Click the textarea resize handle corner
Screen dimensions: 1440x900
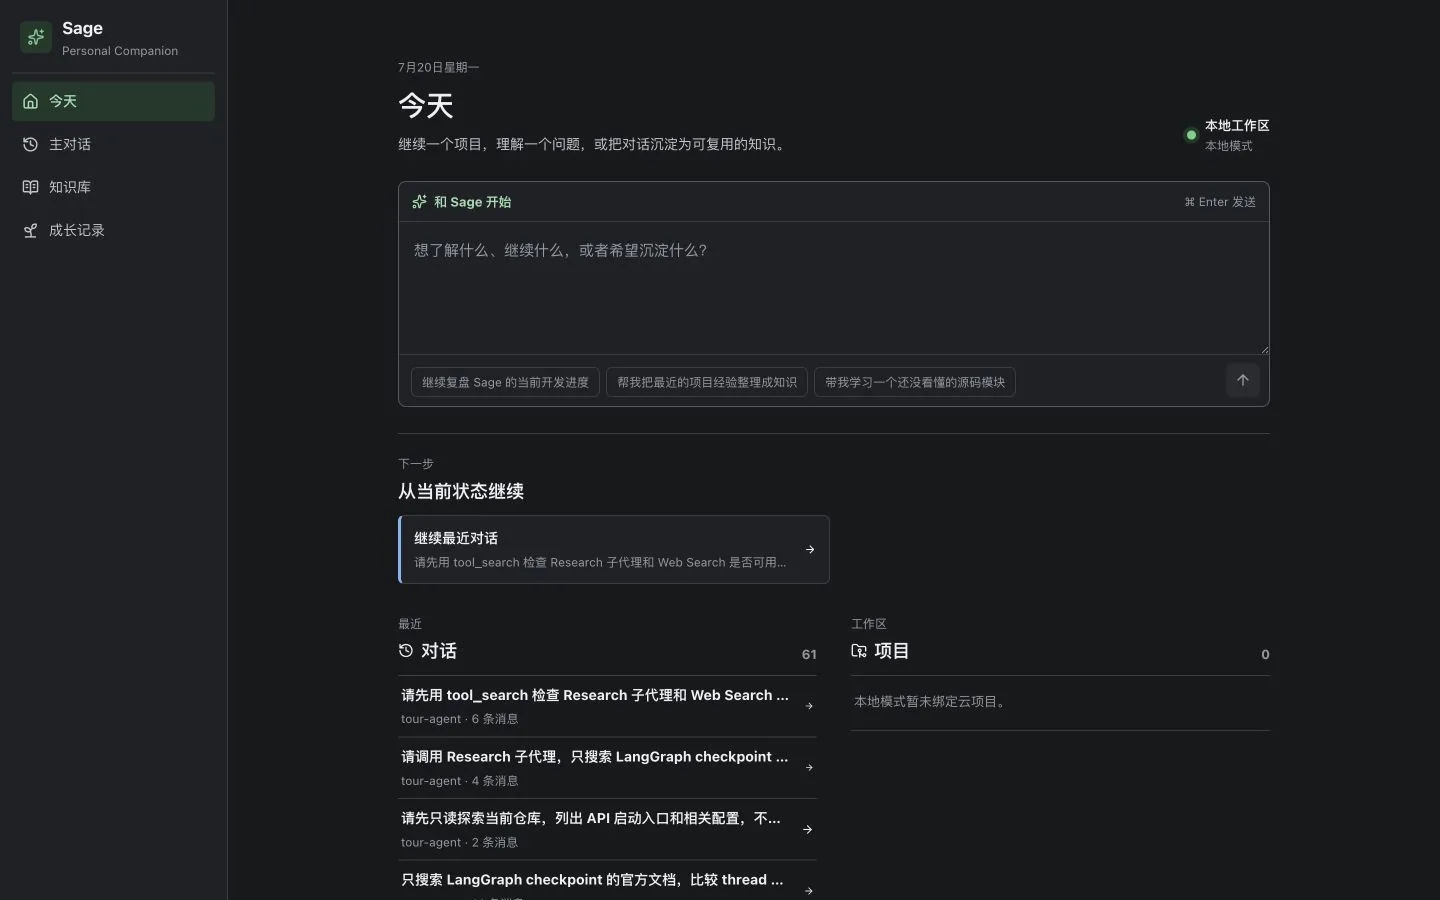(1264, 349)
